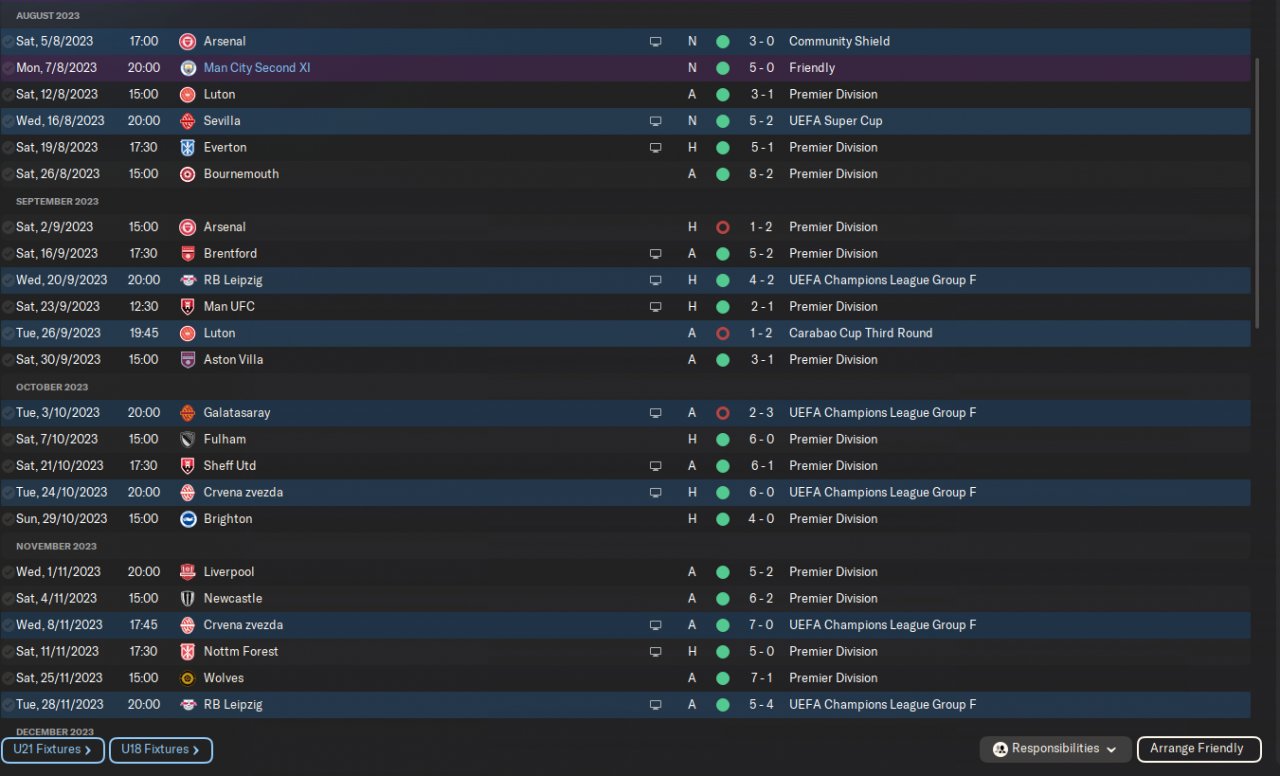Screen dimensions: 1280x776
Task: Toggle the check mark beside Sat 5/8/2023
Action: (8, 42)
